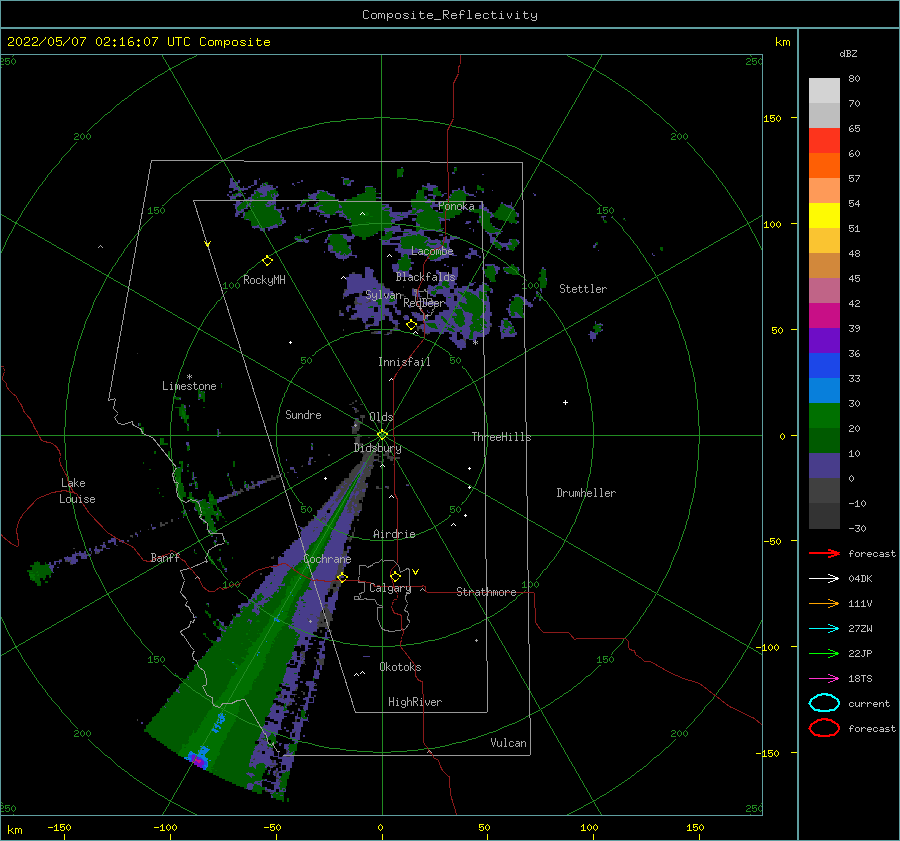The image size is (900, 841).
Task: Select the violet purple swatch above 36
Action: pos(824,340)
